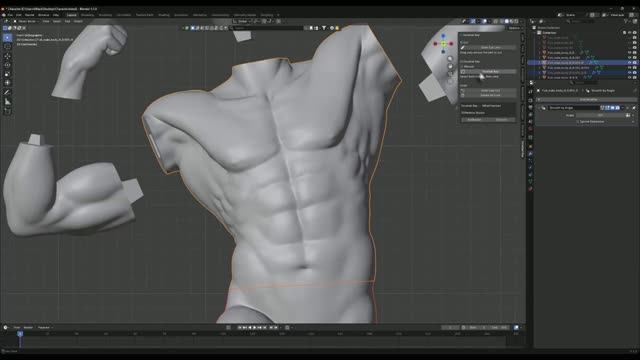This screenshot has height=360, width=640.
Task: Click the Smooth by Angle modifier name field
Action: point(573,108)
